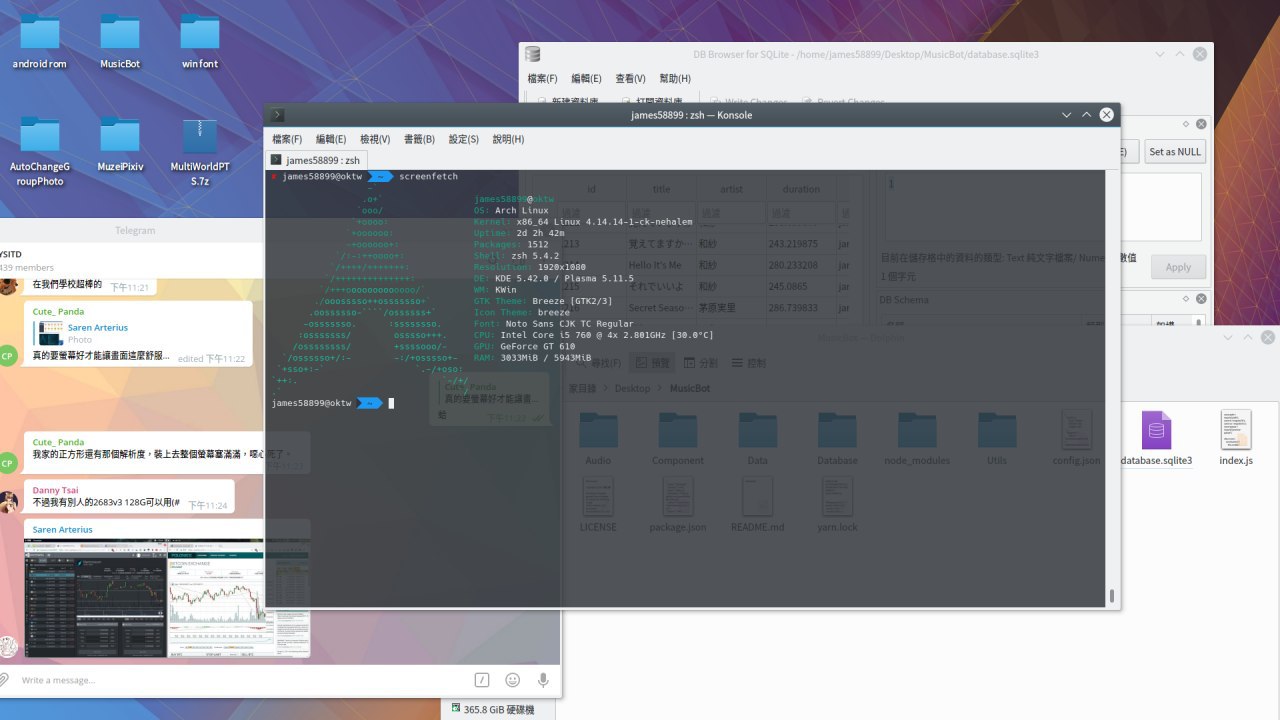Click Set as NULL button in DB Browser
This screenshot has height=720, width=1280.
(1175, 152)
